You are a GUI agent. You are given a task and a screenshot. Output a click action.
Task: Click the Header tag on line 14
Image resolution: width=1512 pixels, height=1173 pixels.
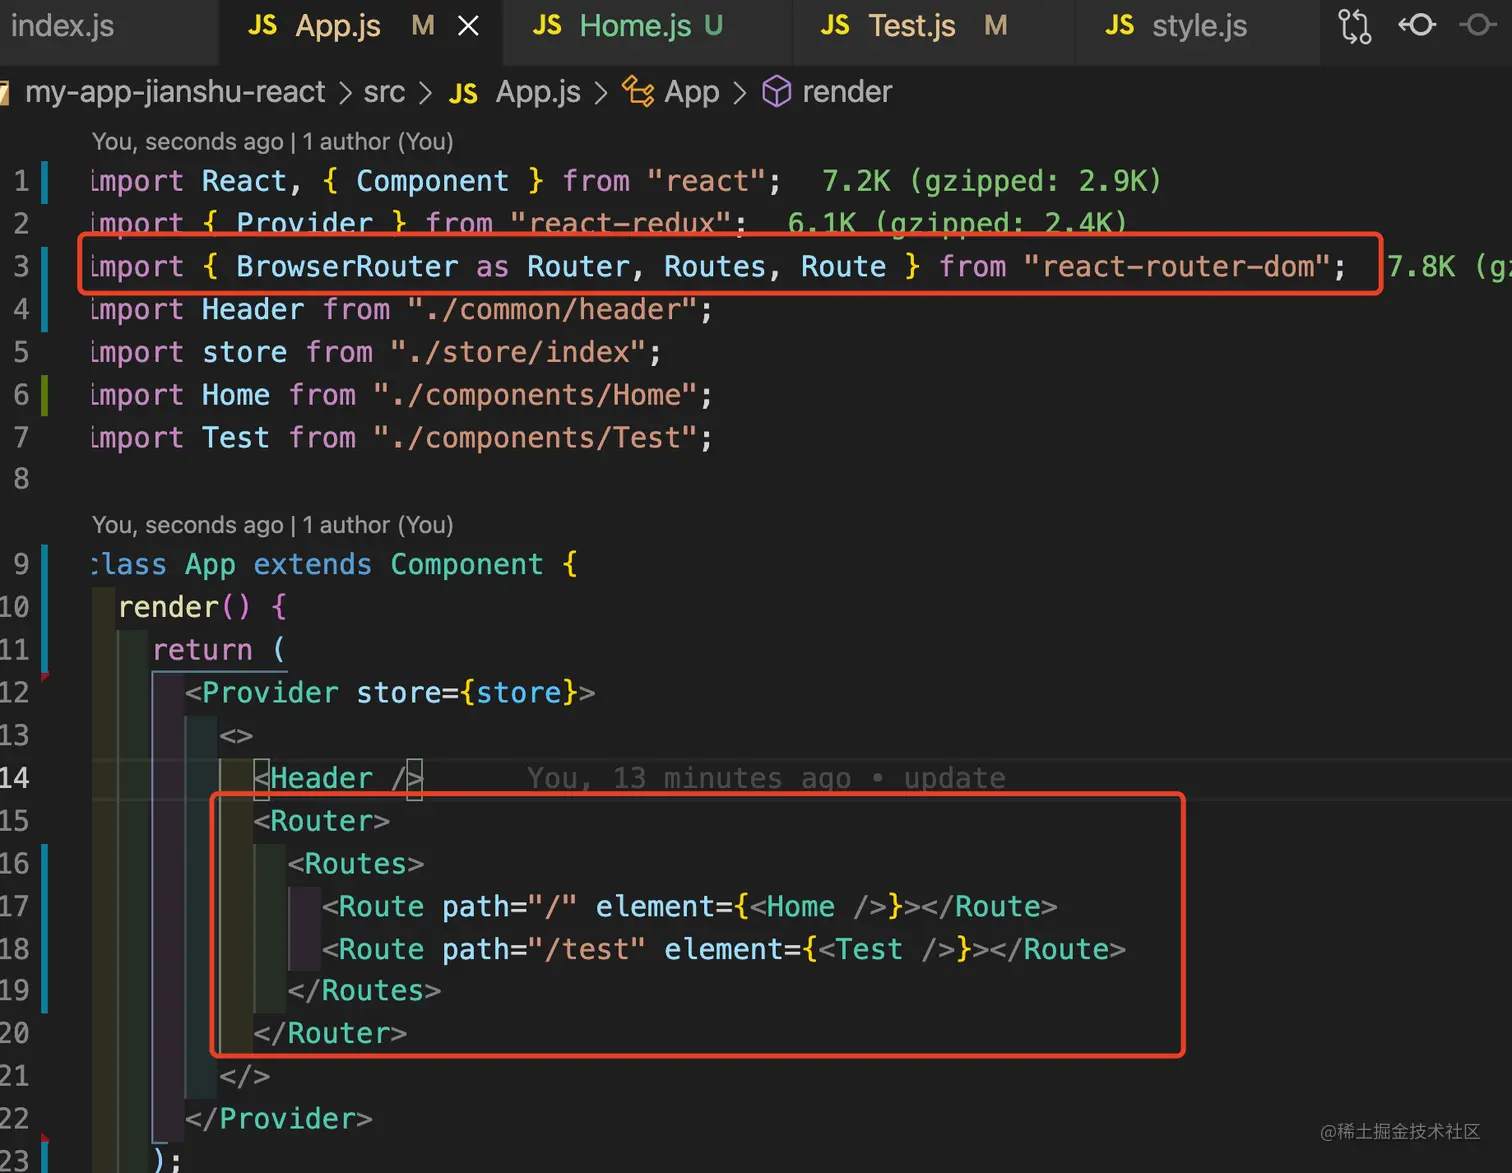click(x=338, y=778)
